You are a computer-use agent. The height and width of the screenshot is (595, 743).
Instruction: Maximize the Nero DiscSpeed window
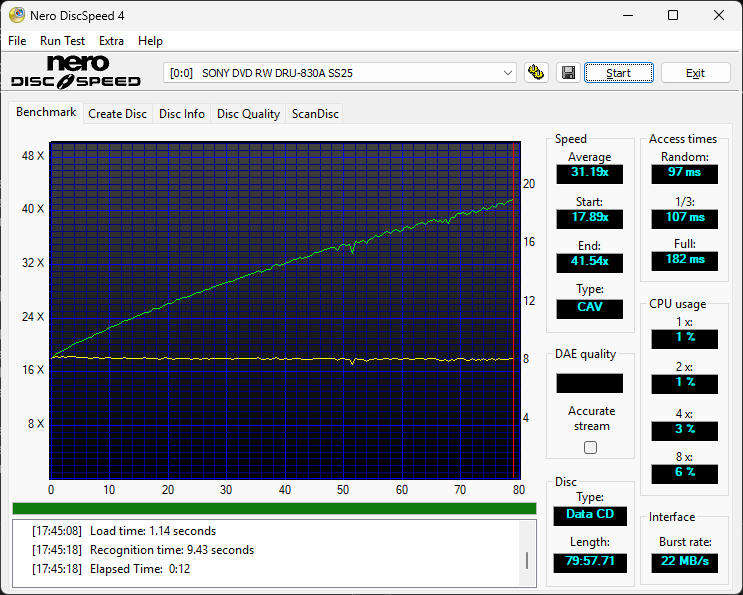pyautogui.click(x=673, y=15)
